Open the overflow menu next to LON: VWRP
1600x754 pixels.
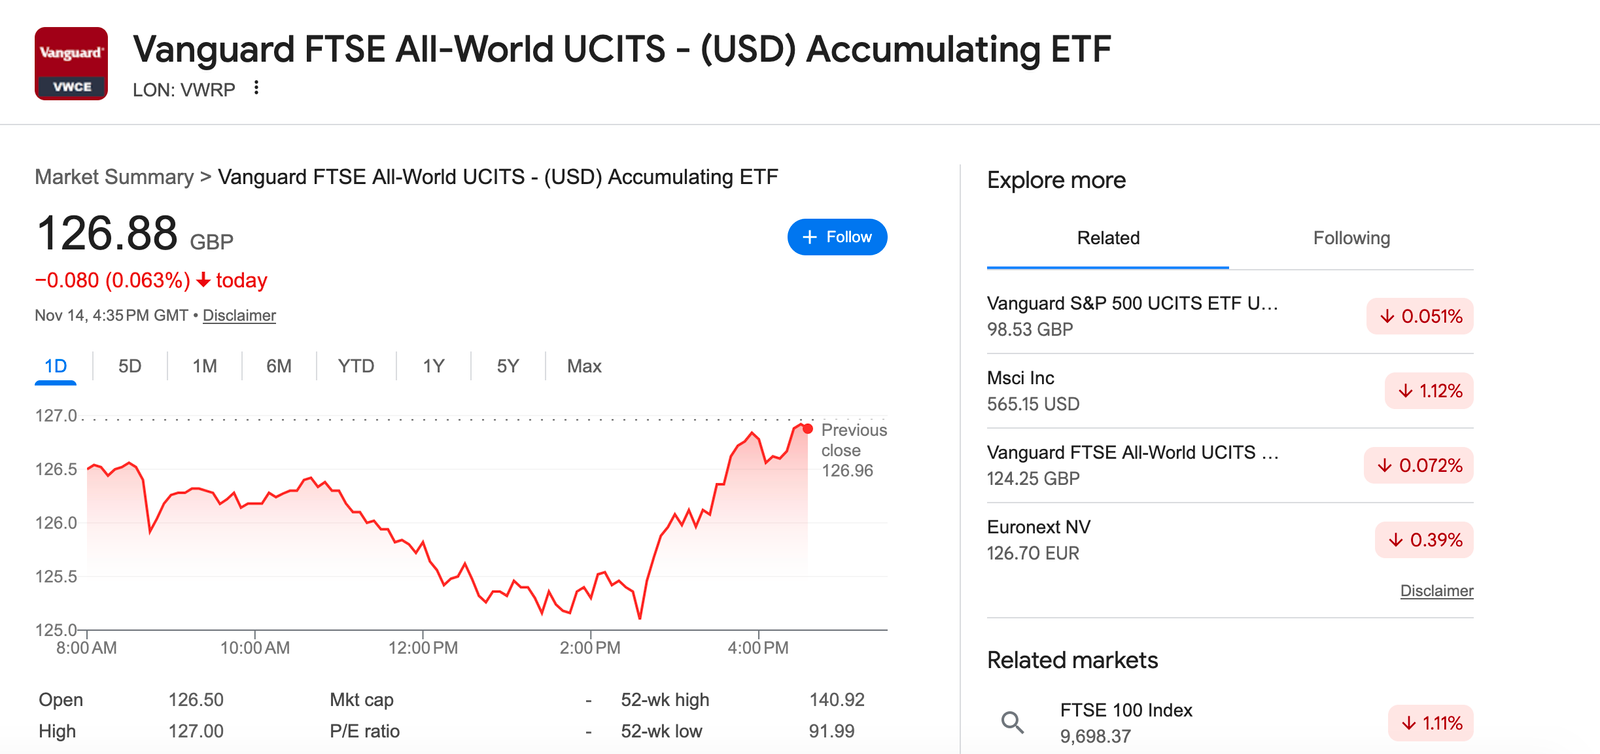click(x=256, y=88)
